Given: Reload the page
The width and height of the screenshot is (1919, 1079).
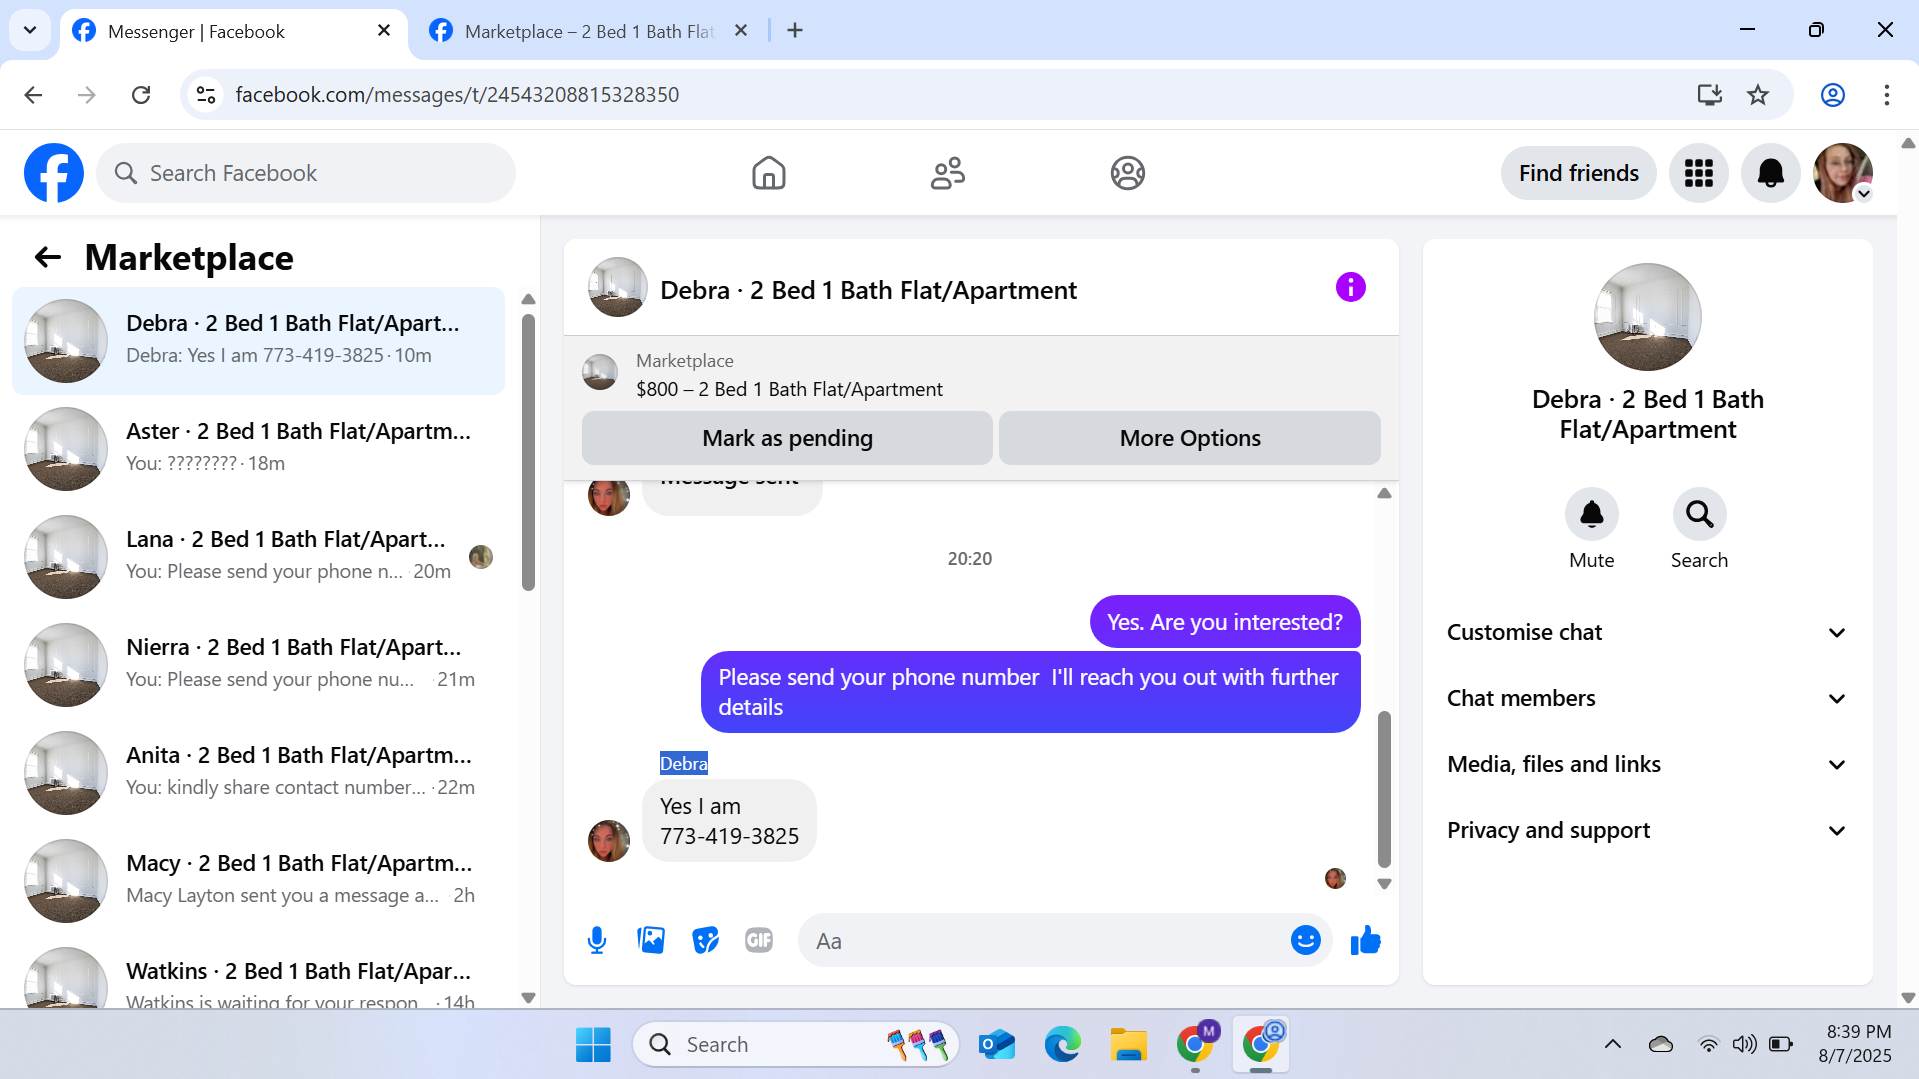Looking at the screenshot, I should [x=141, y=95].
